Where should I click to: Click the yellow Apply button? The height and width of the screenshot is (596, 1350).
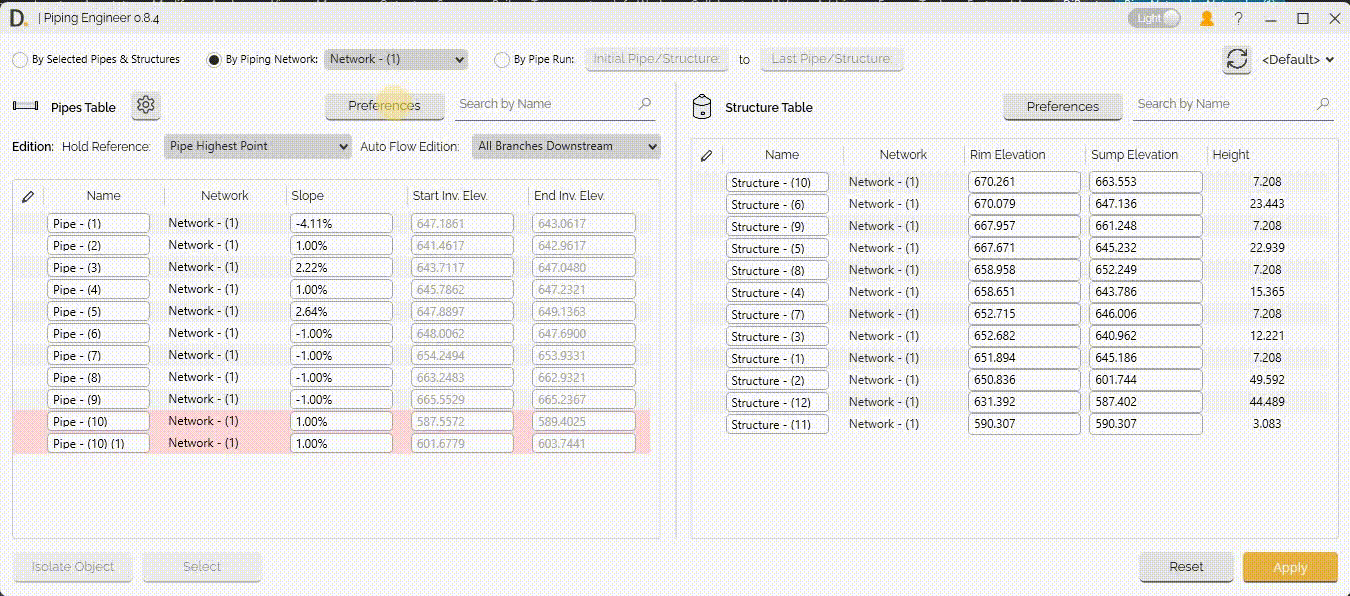[1289, 567]
